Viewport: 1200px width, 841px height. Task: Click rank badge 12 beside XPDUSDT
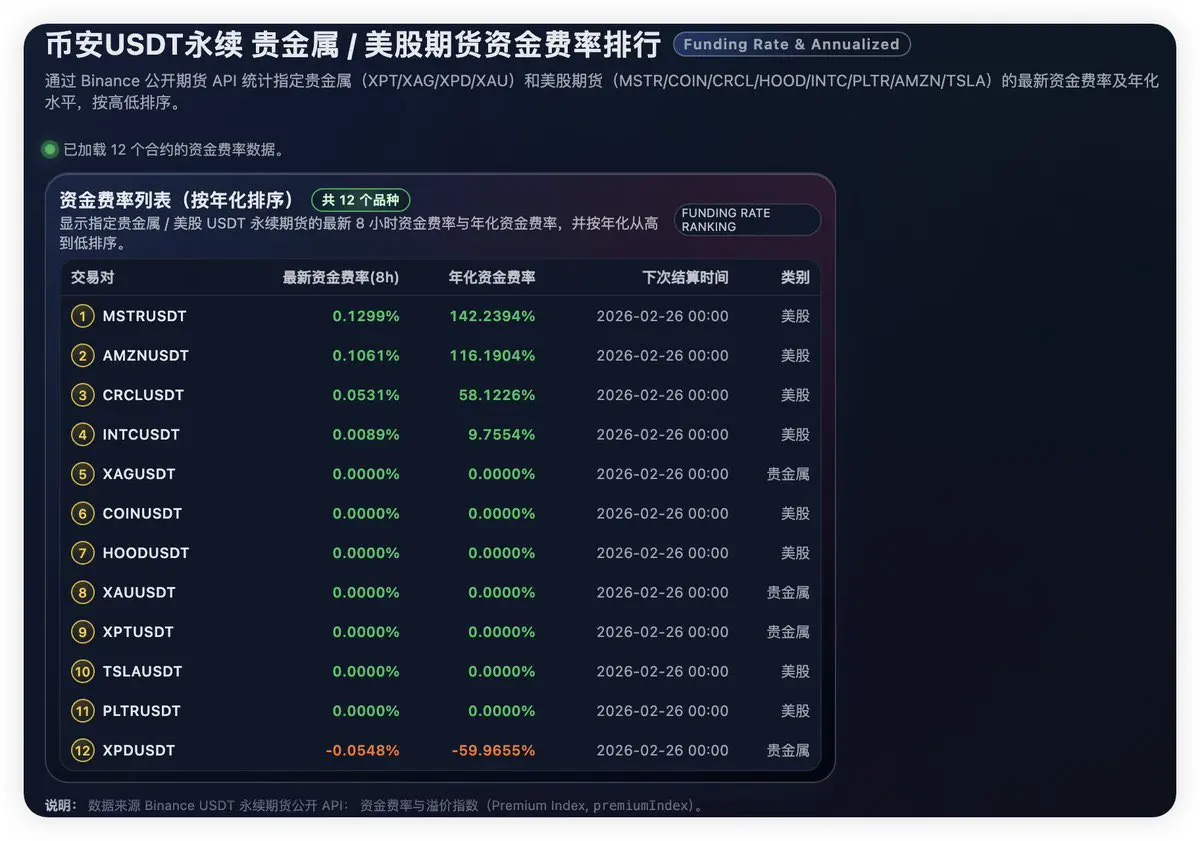[82, 751]
